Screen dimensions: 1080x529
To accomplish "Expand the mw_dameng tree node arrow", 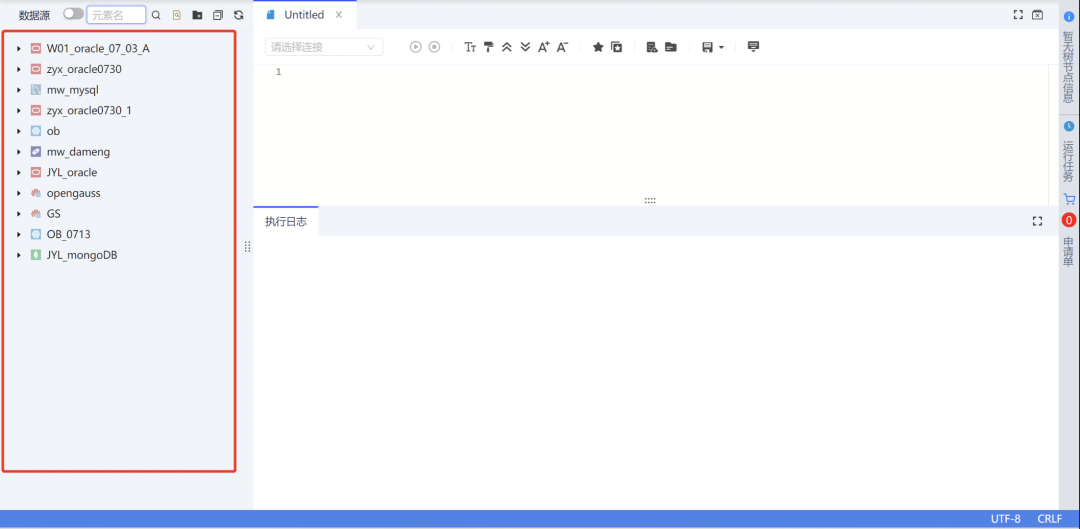I will tap(19, 152).
